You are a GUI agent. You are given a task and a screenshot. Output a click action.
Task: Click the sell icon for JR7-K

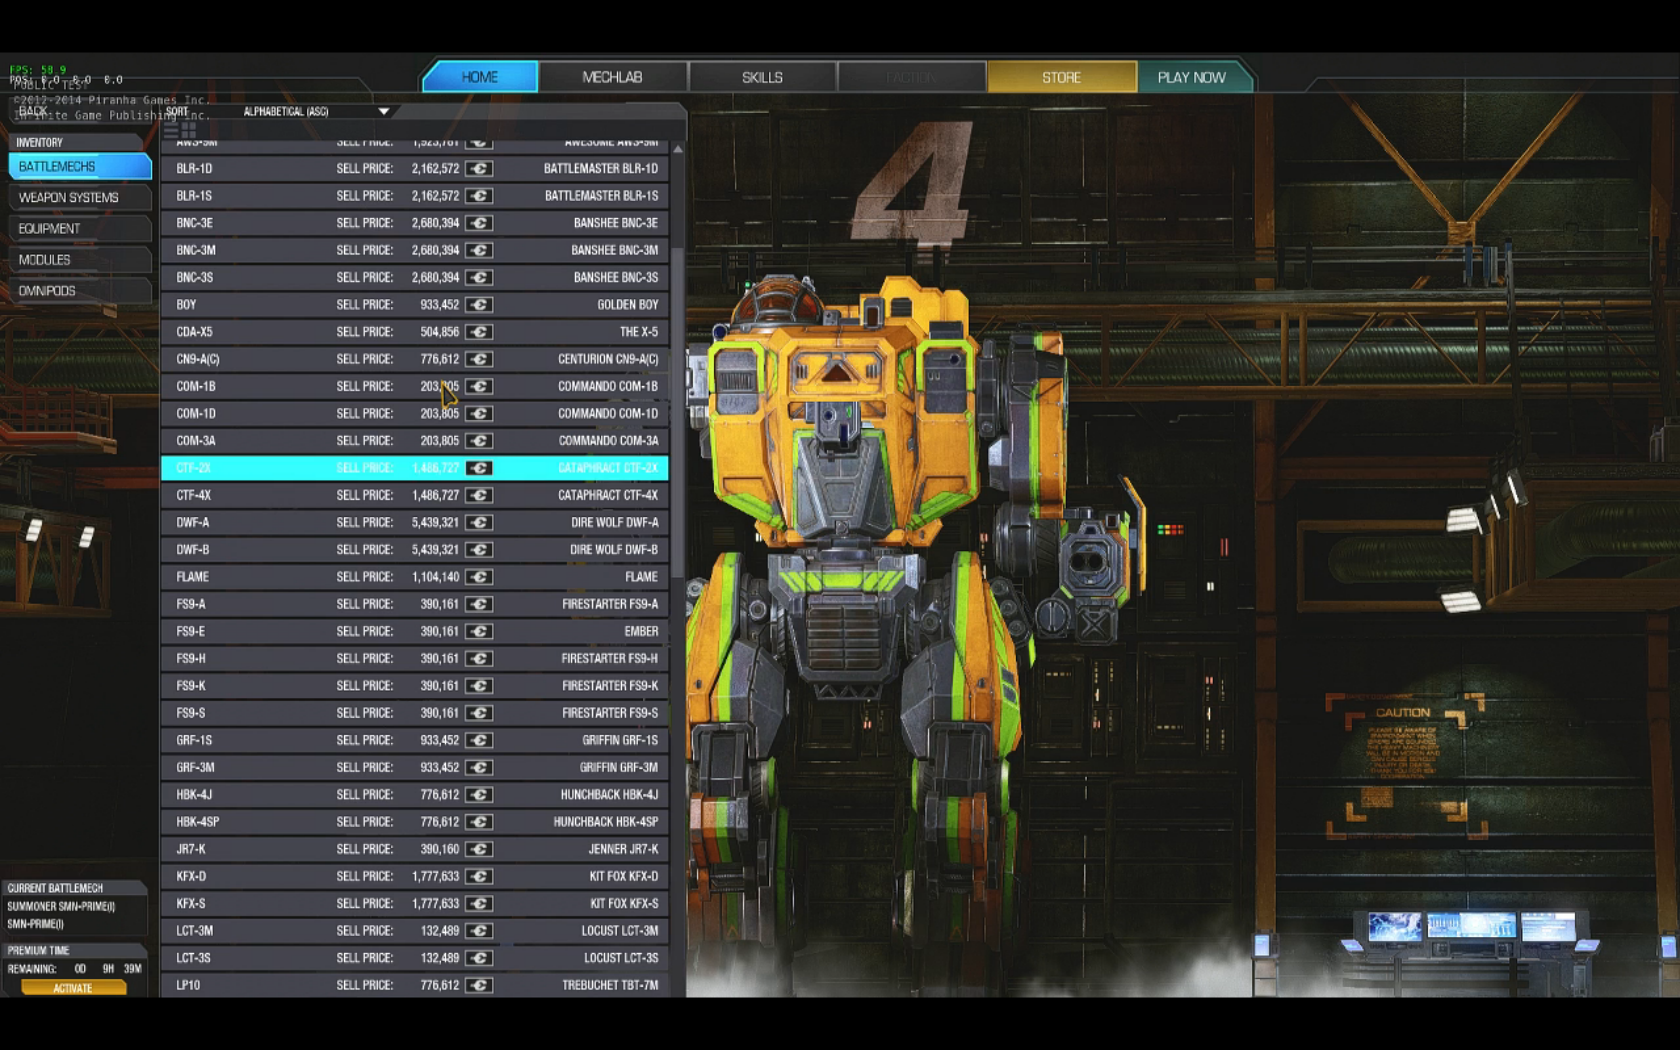click(479, 849)
